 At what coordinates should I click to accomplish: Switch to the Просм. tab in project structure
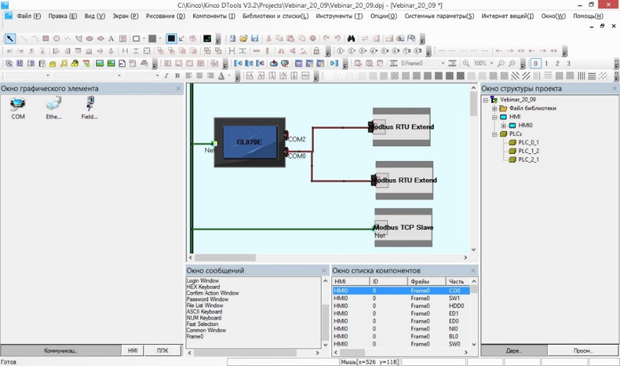click(583, 351)
